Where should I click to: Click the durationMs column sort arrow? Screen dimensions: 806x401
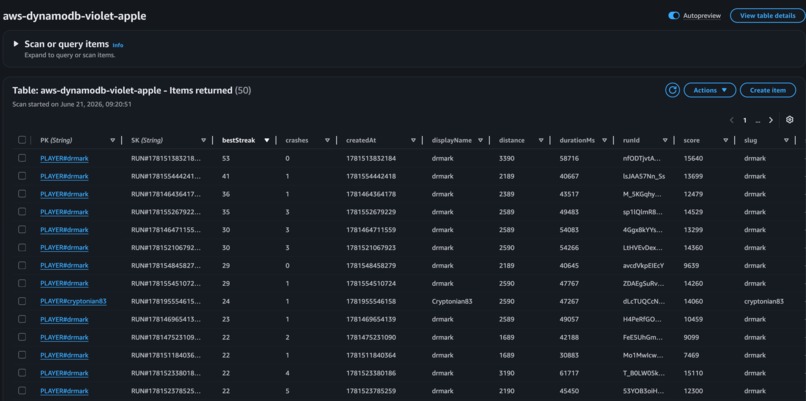(x=604, y=140)
